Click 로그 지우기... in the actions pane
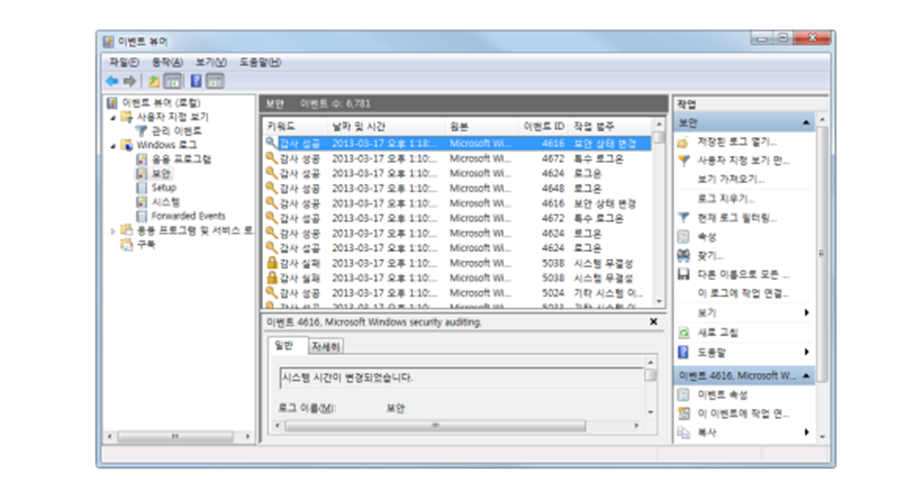Viewport: 924px width, 503px height. click(x=726, y=198)
